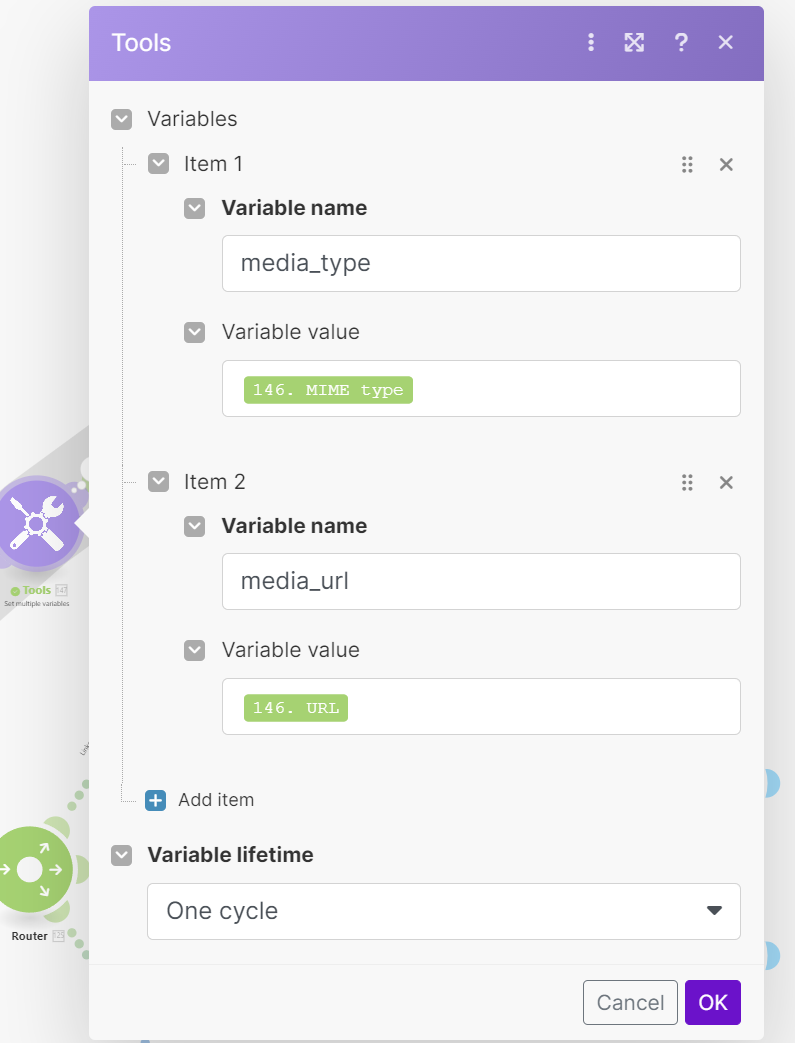This screenshot has height=1043, width=795.
Task: Open the help question mark icon
Action: (681, 42)
